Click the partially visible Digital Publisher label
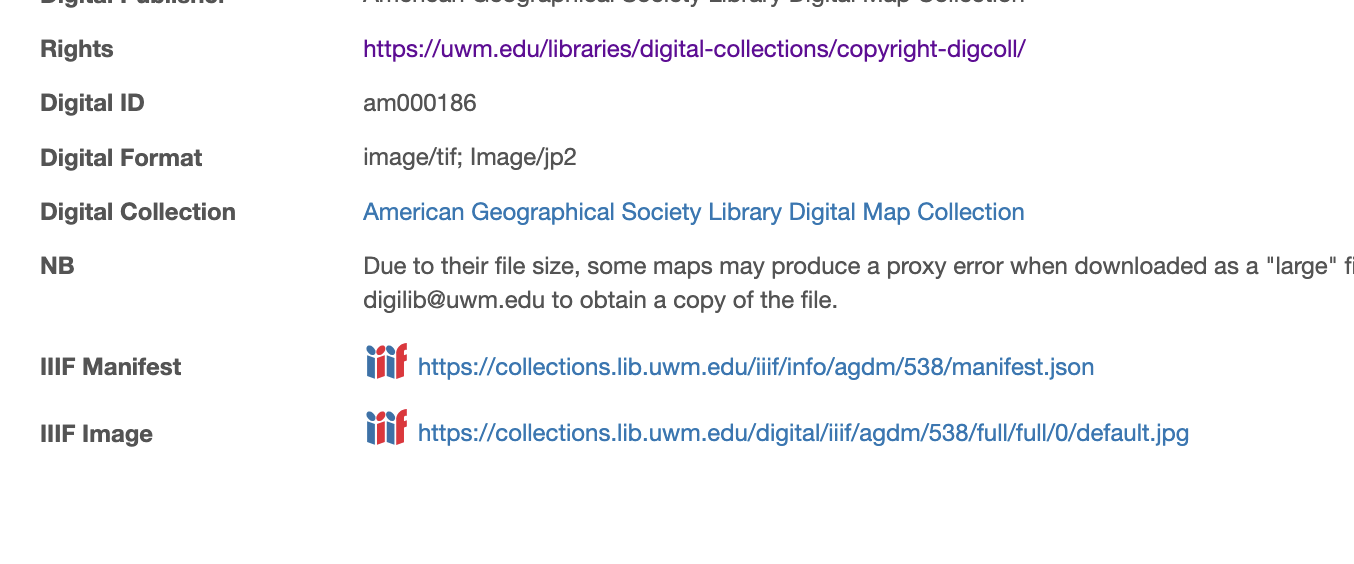This screenshot has width=1354, height=564. click(132, 3)
